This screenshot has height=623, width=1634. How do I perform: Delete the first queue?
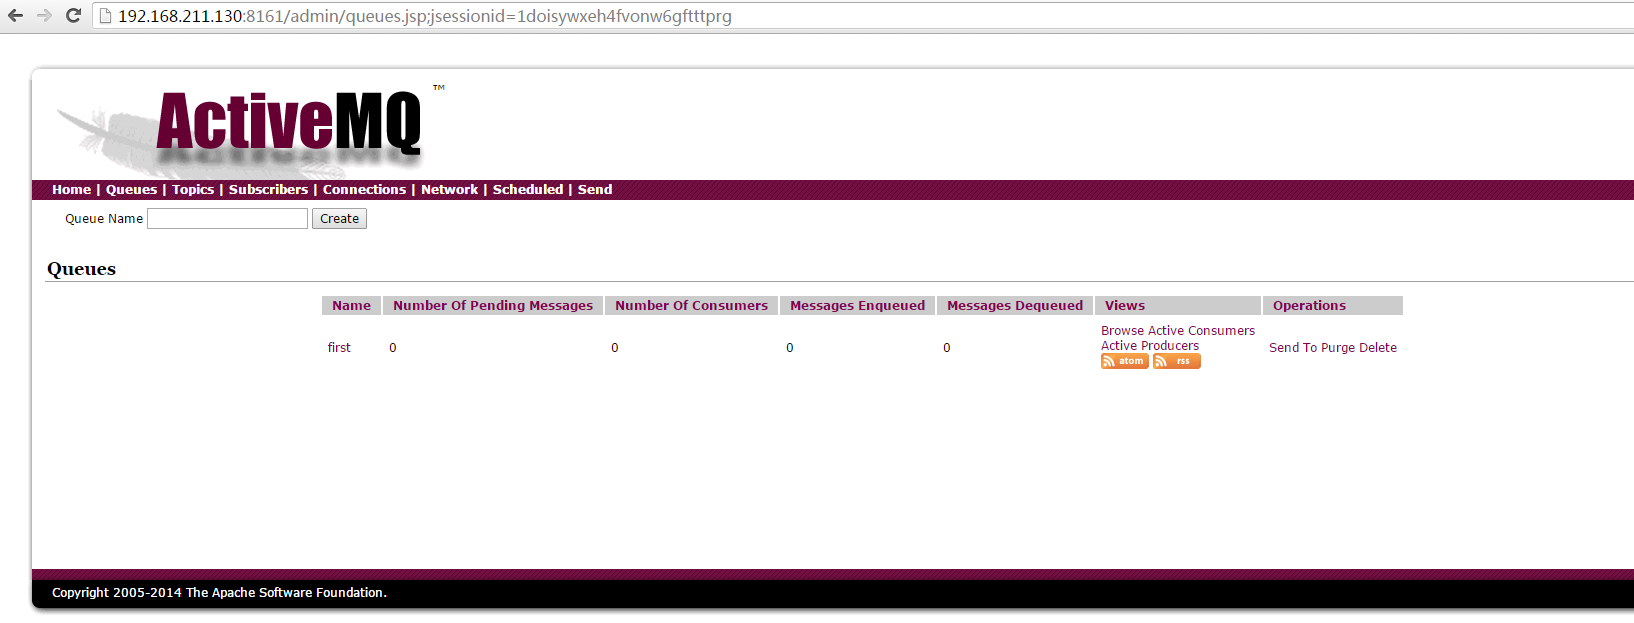(x=1378, y=348)
